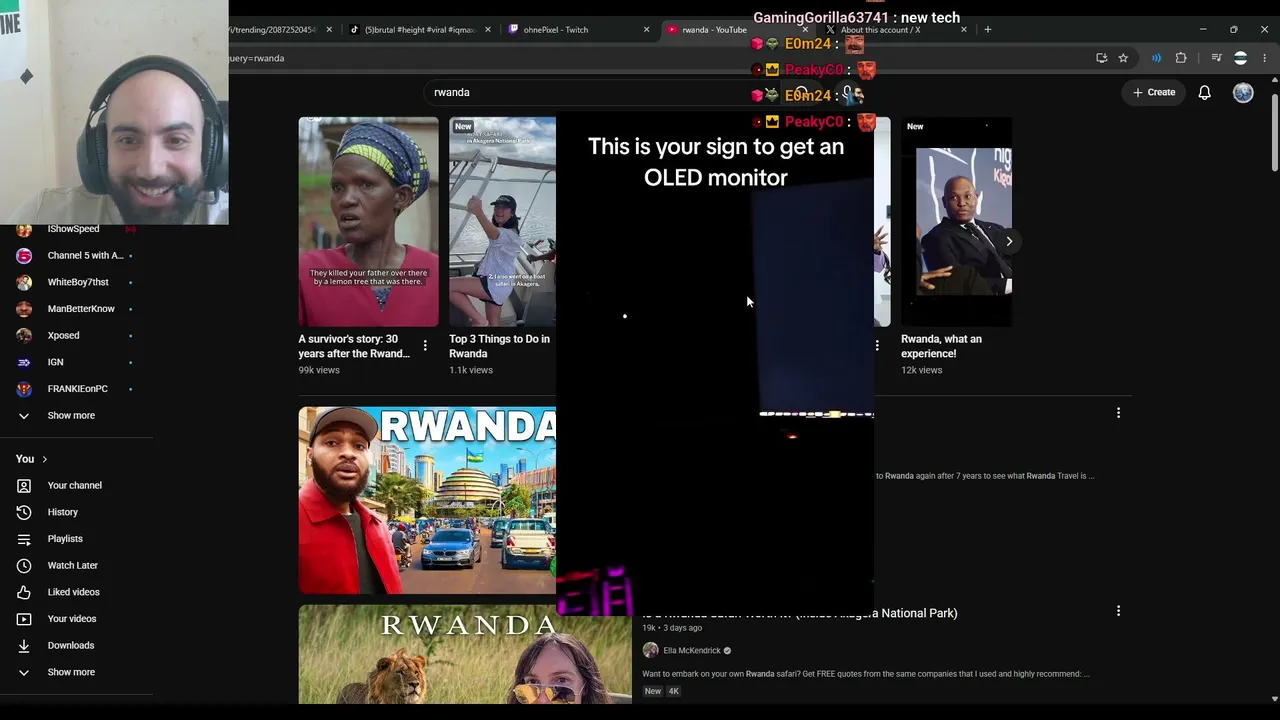Screen dimensions: 1280x720
Task: Open the Downloads link in sidebar
Action: coord(71,646)
